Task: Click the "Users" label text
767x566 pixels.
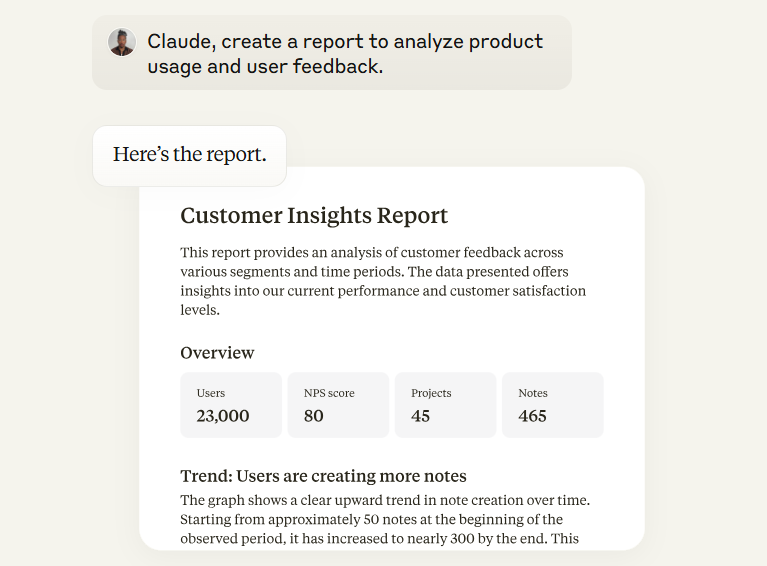Action: 211,393
